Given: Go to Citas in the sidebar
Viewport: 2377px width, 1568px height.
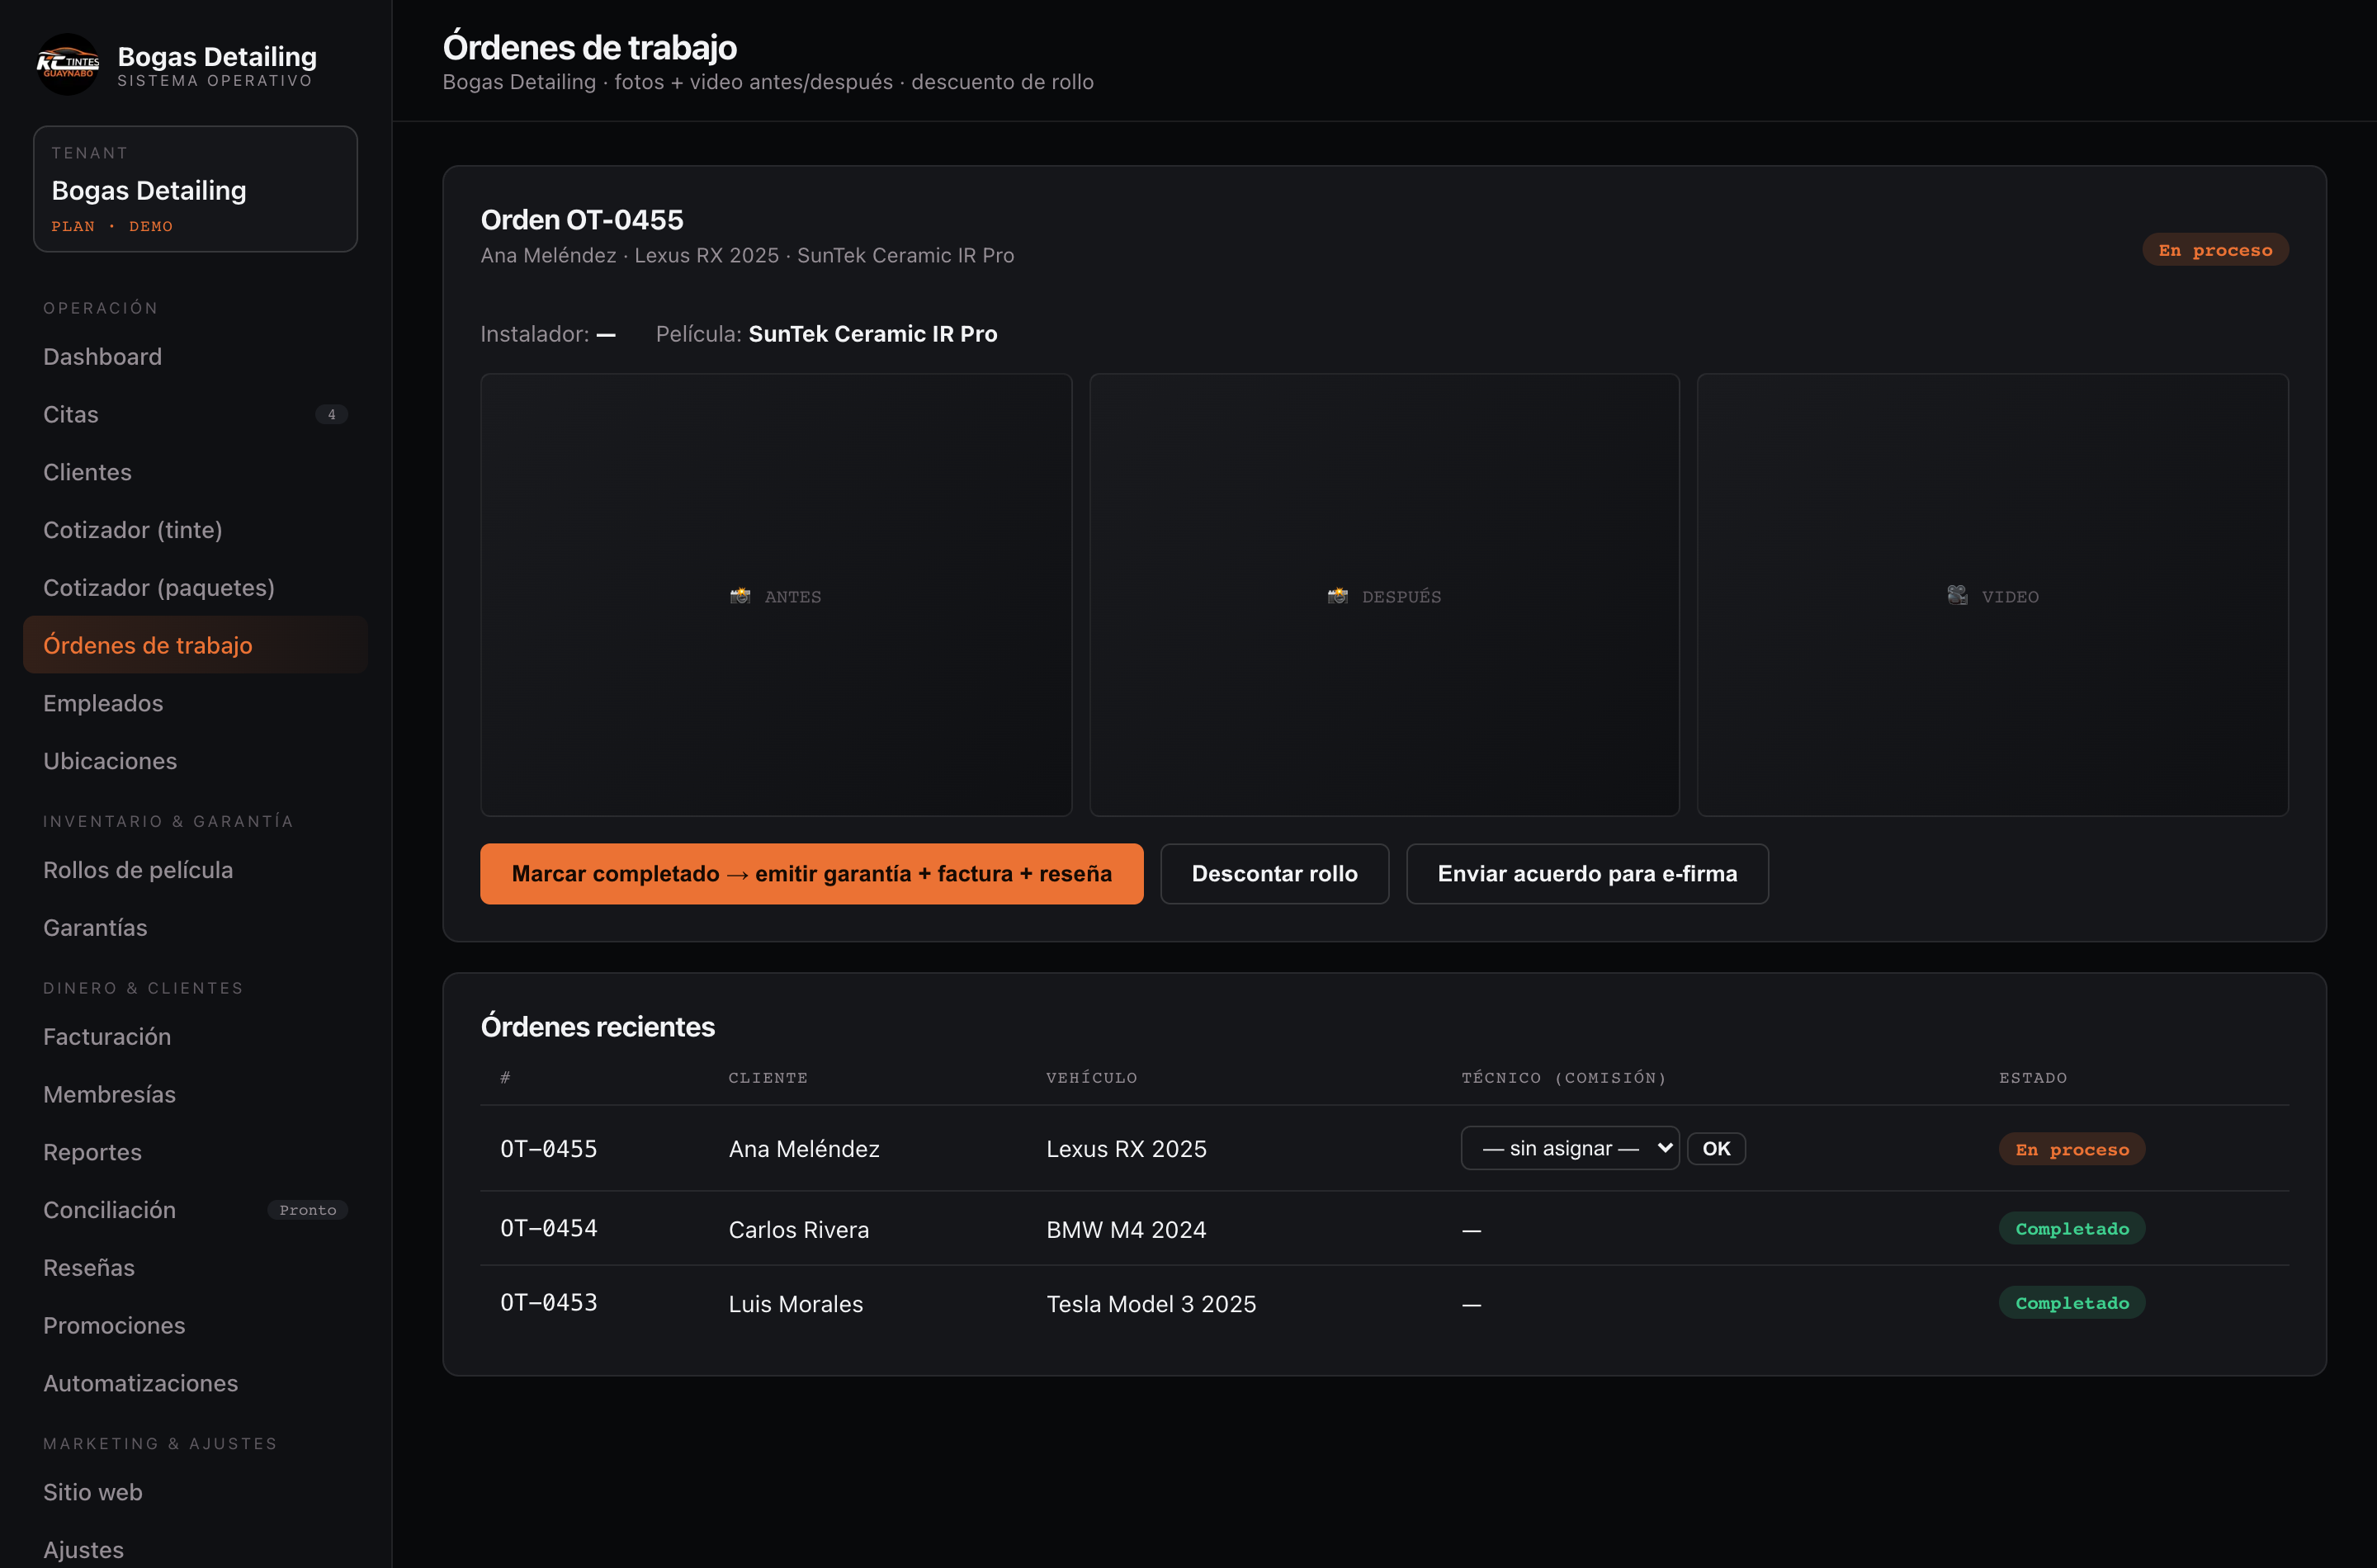Looking at the screenshot, I should pos(195,414).
